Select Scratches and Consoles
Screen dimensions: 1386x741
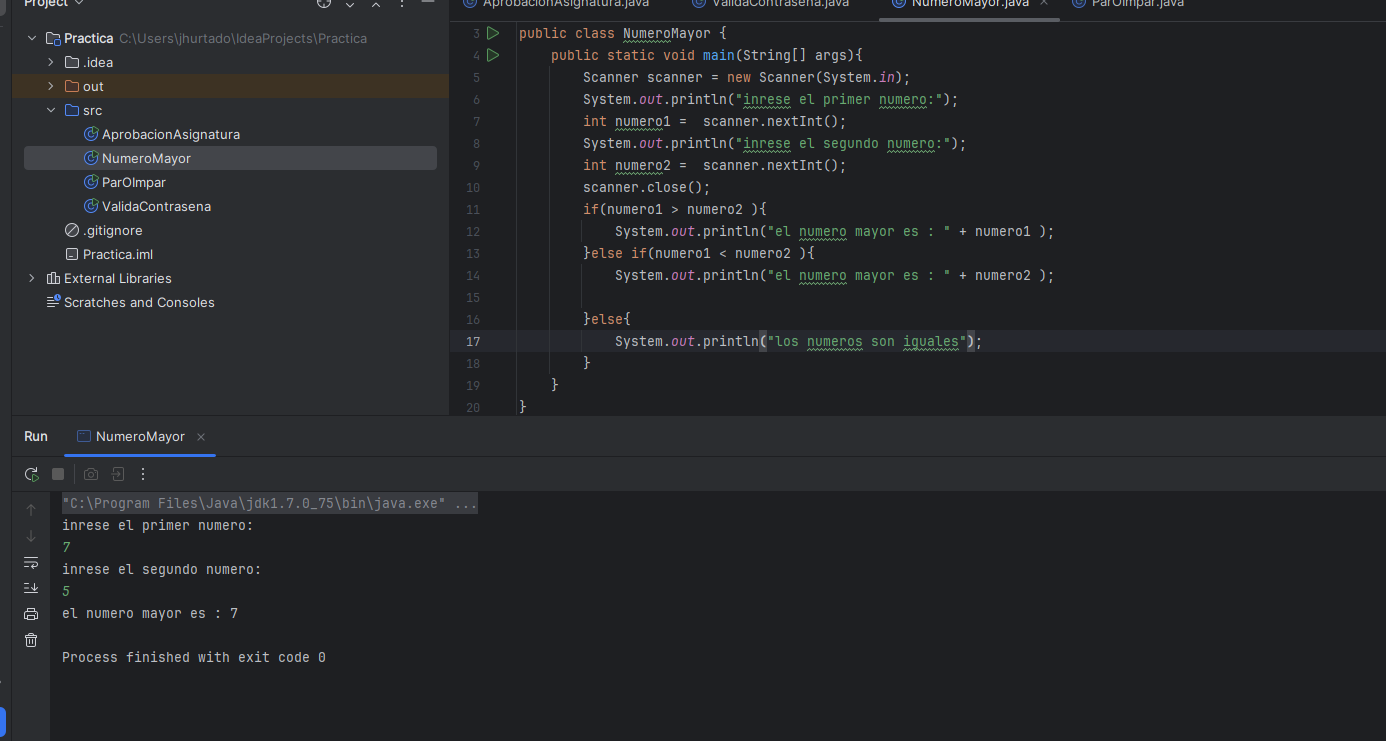click(139, 302)
